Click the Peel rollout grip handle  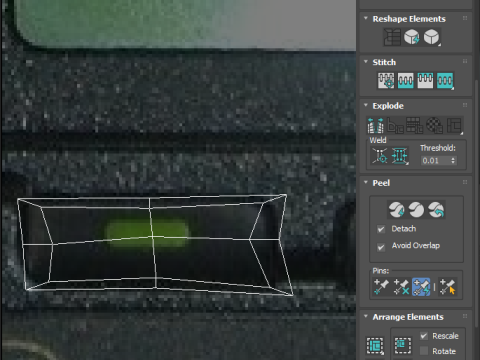[x=465, y=182]
